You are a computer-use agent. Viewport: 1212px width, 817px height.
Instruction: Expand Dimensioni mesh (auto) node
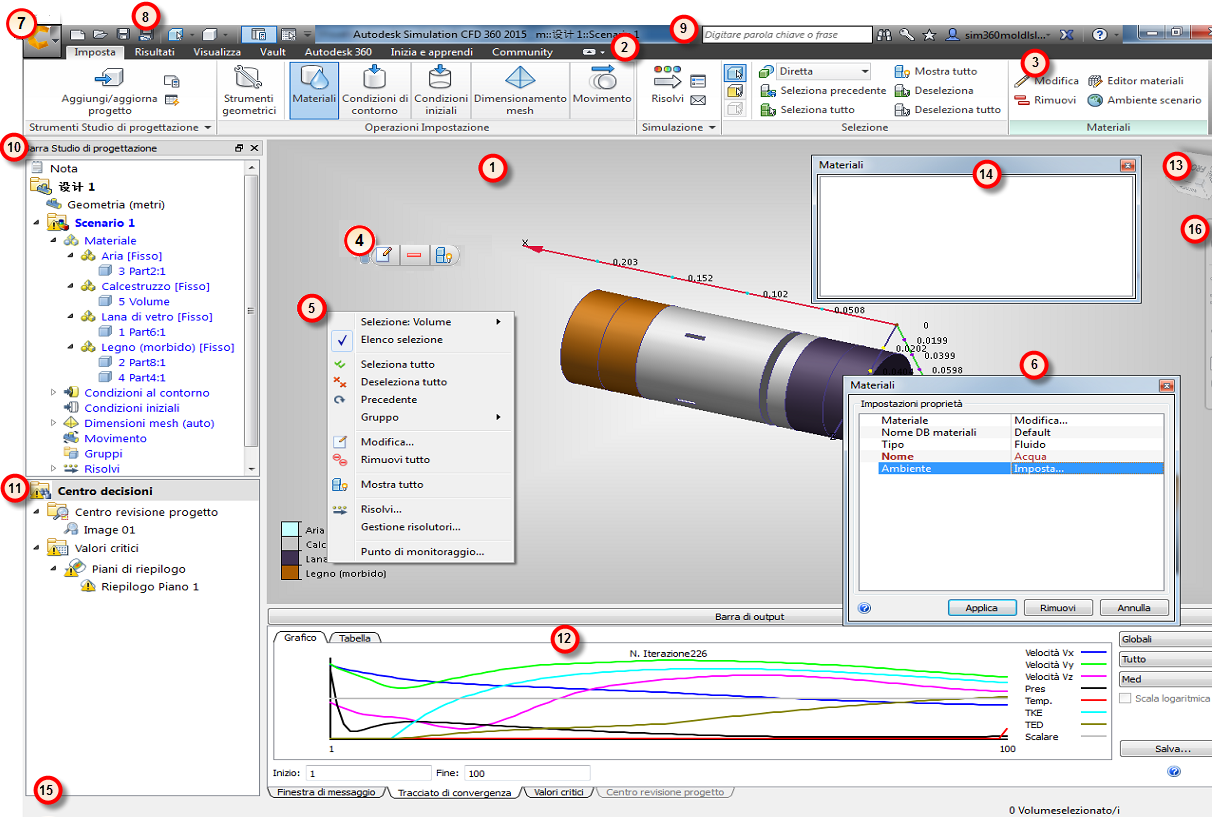tap(54, 423)
